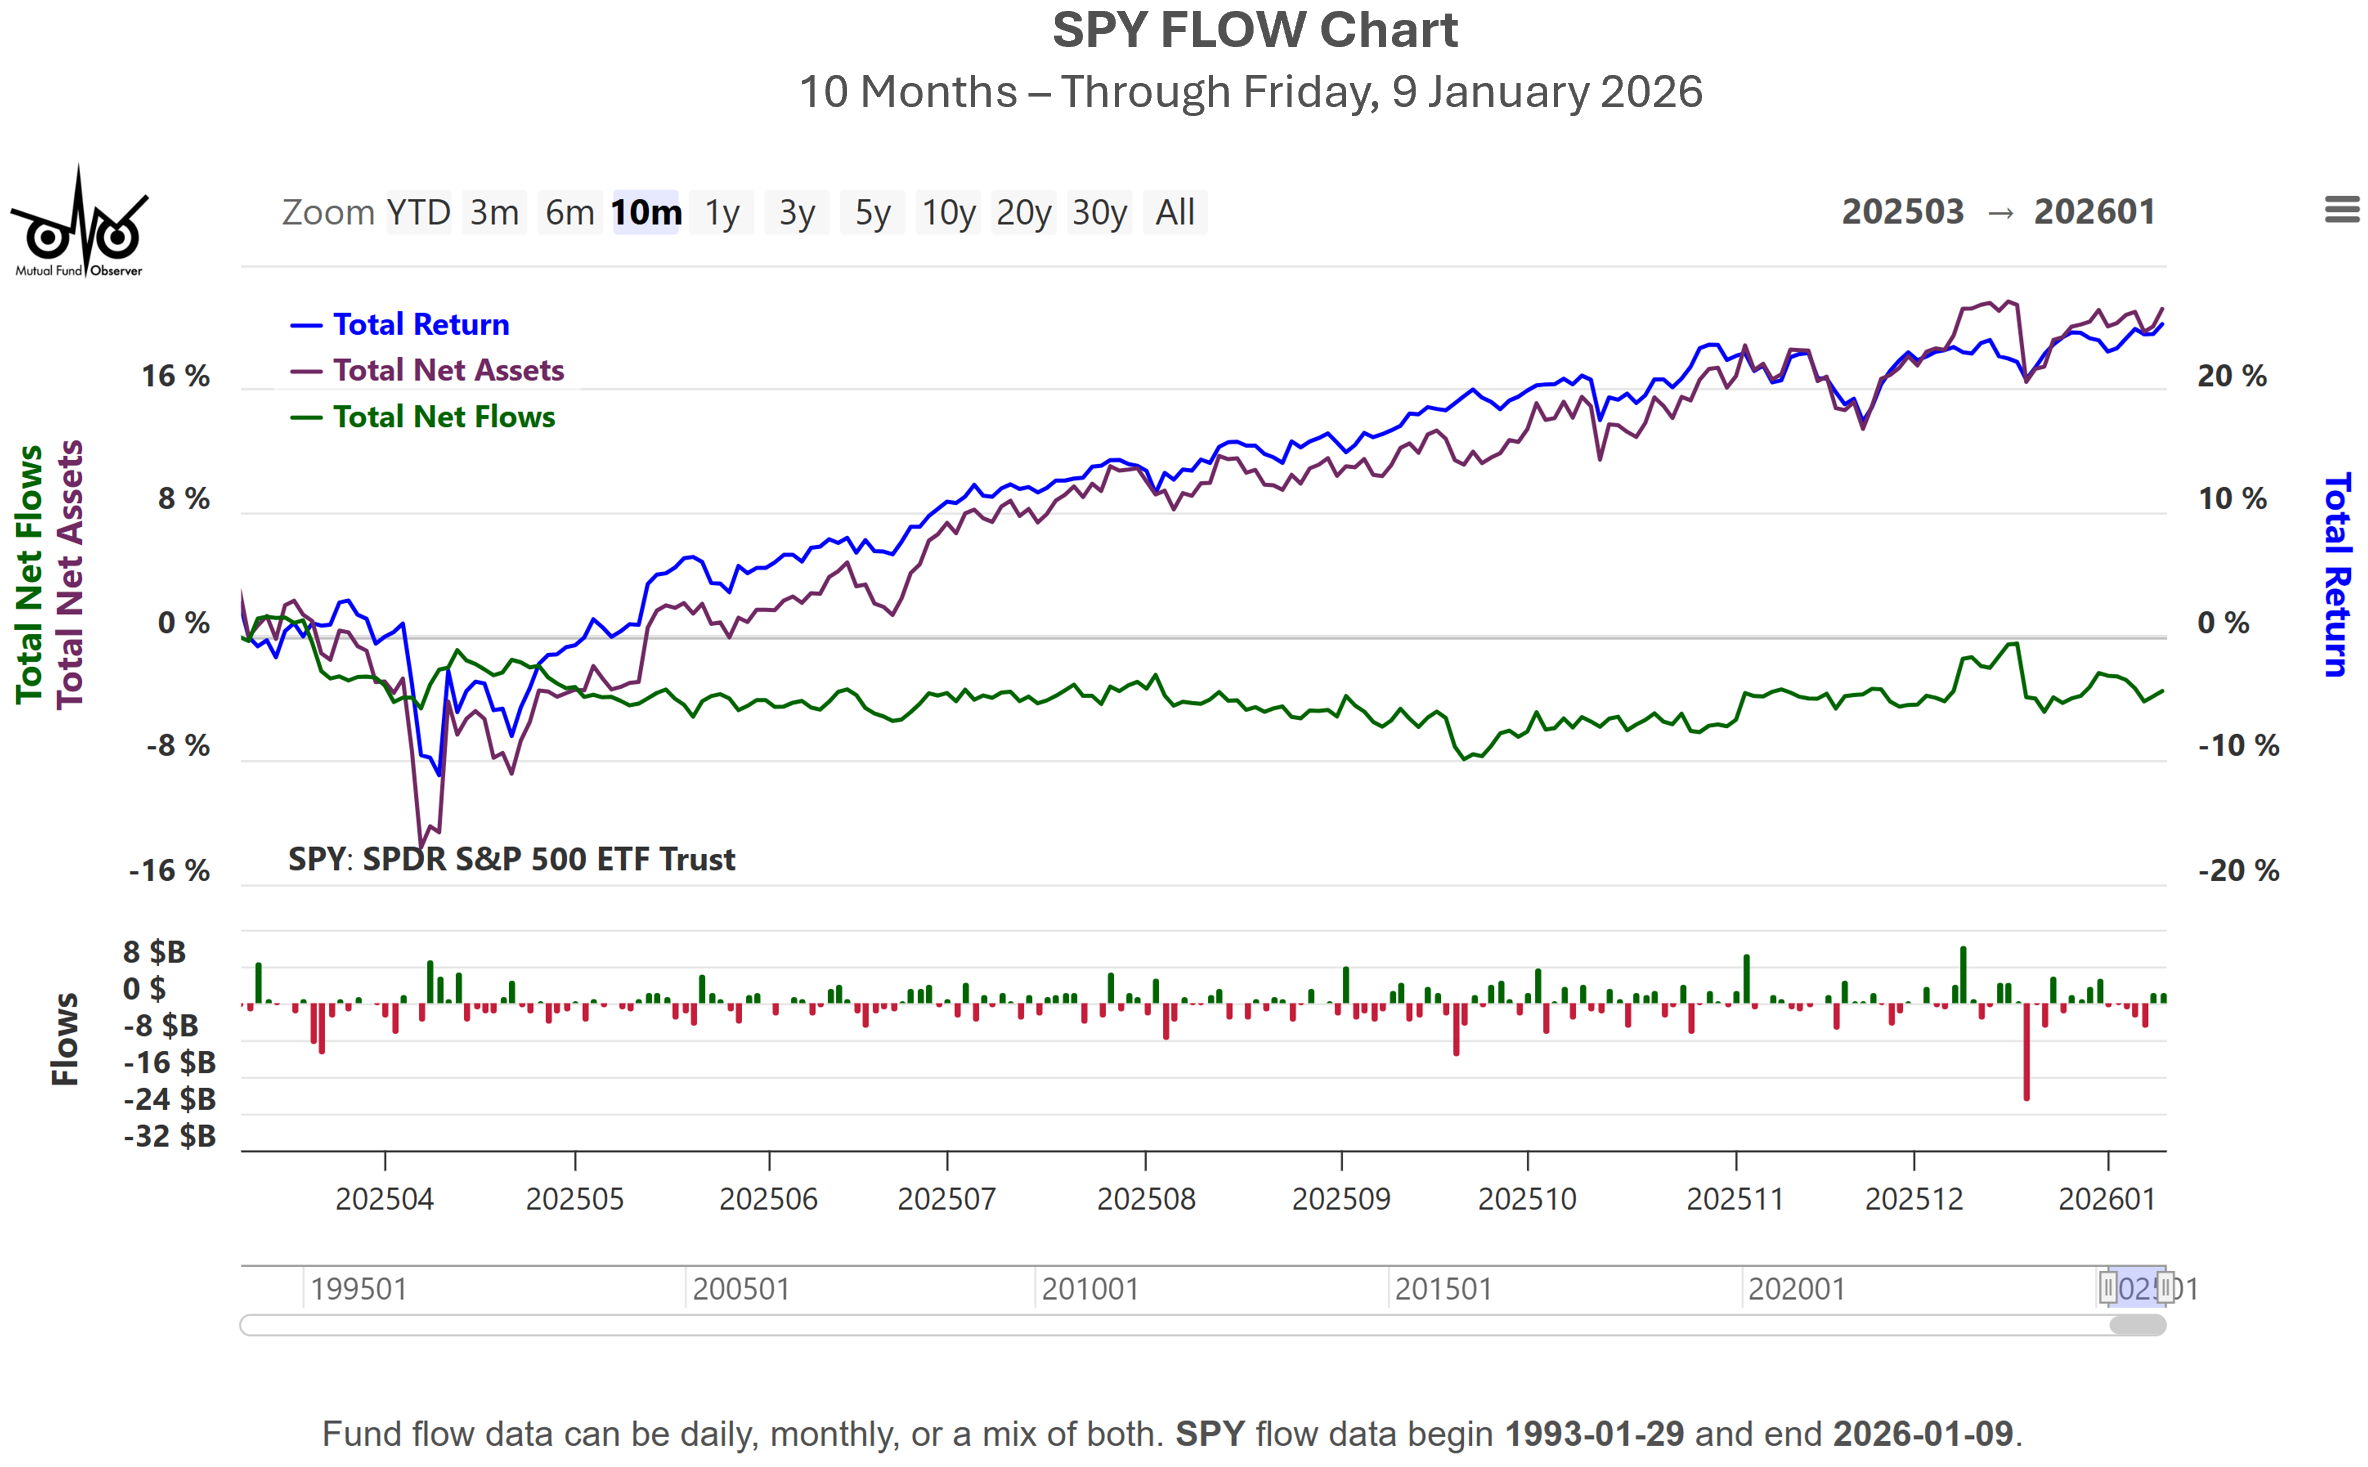The width and height of the screenshot is (2368, 1467).
Task: Click the left navigator range handle
Action: point(2107,1288)
